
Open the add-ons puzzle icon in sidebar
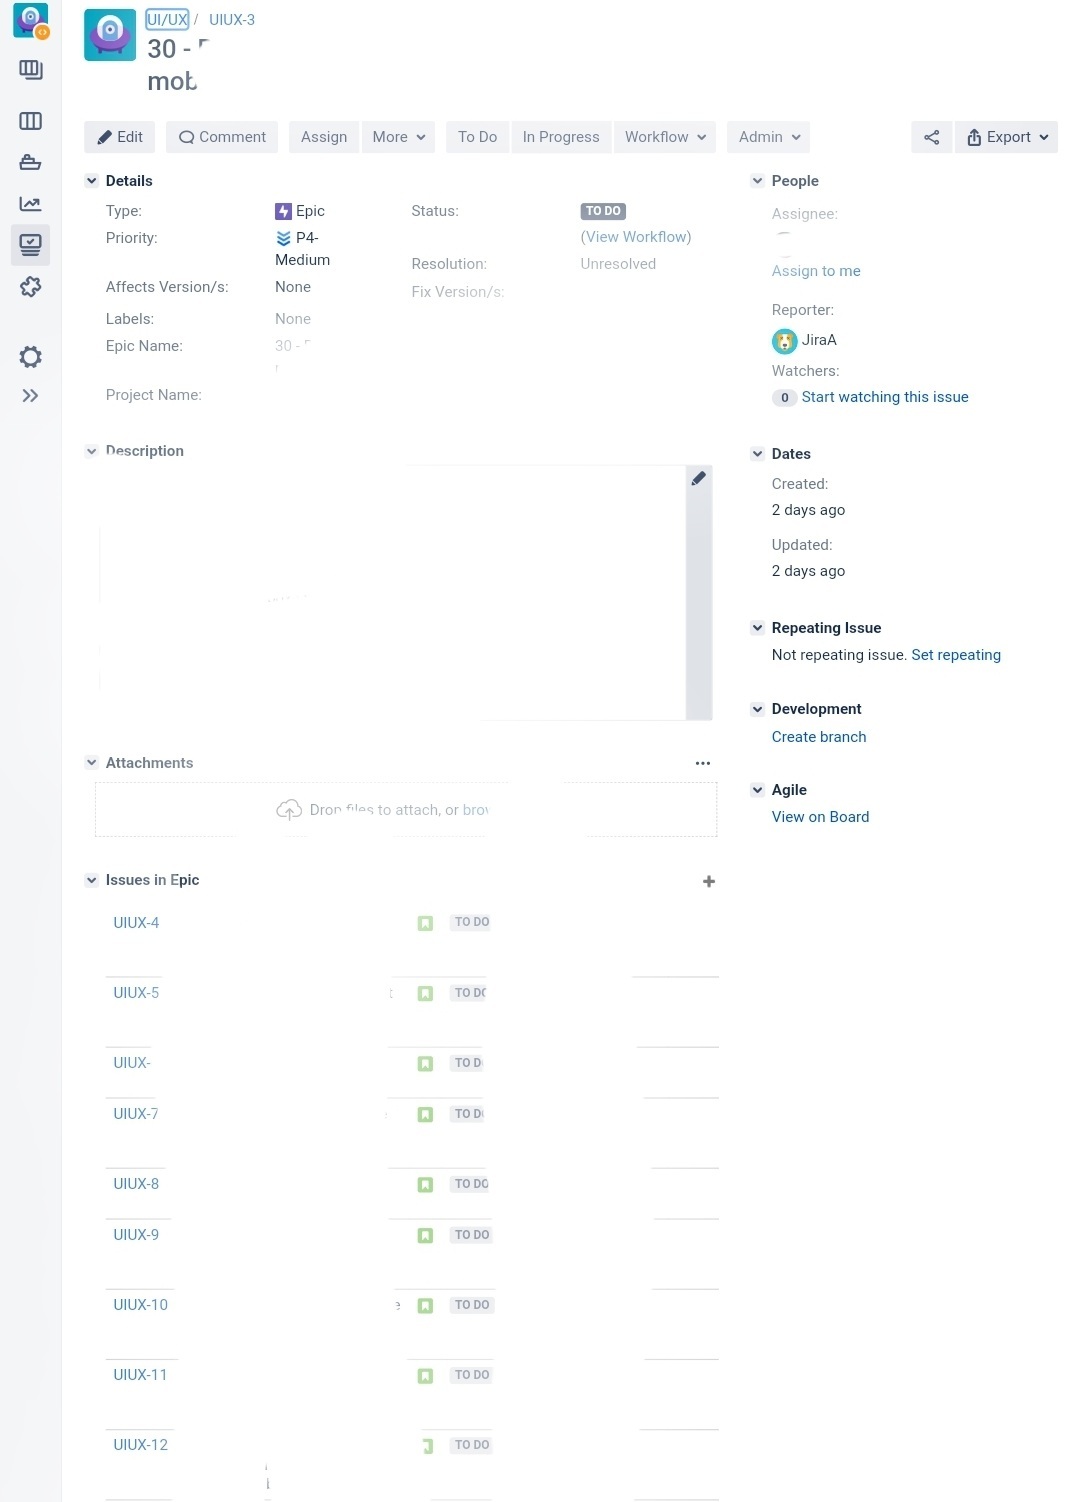(31, 287)
